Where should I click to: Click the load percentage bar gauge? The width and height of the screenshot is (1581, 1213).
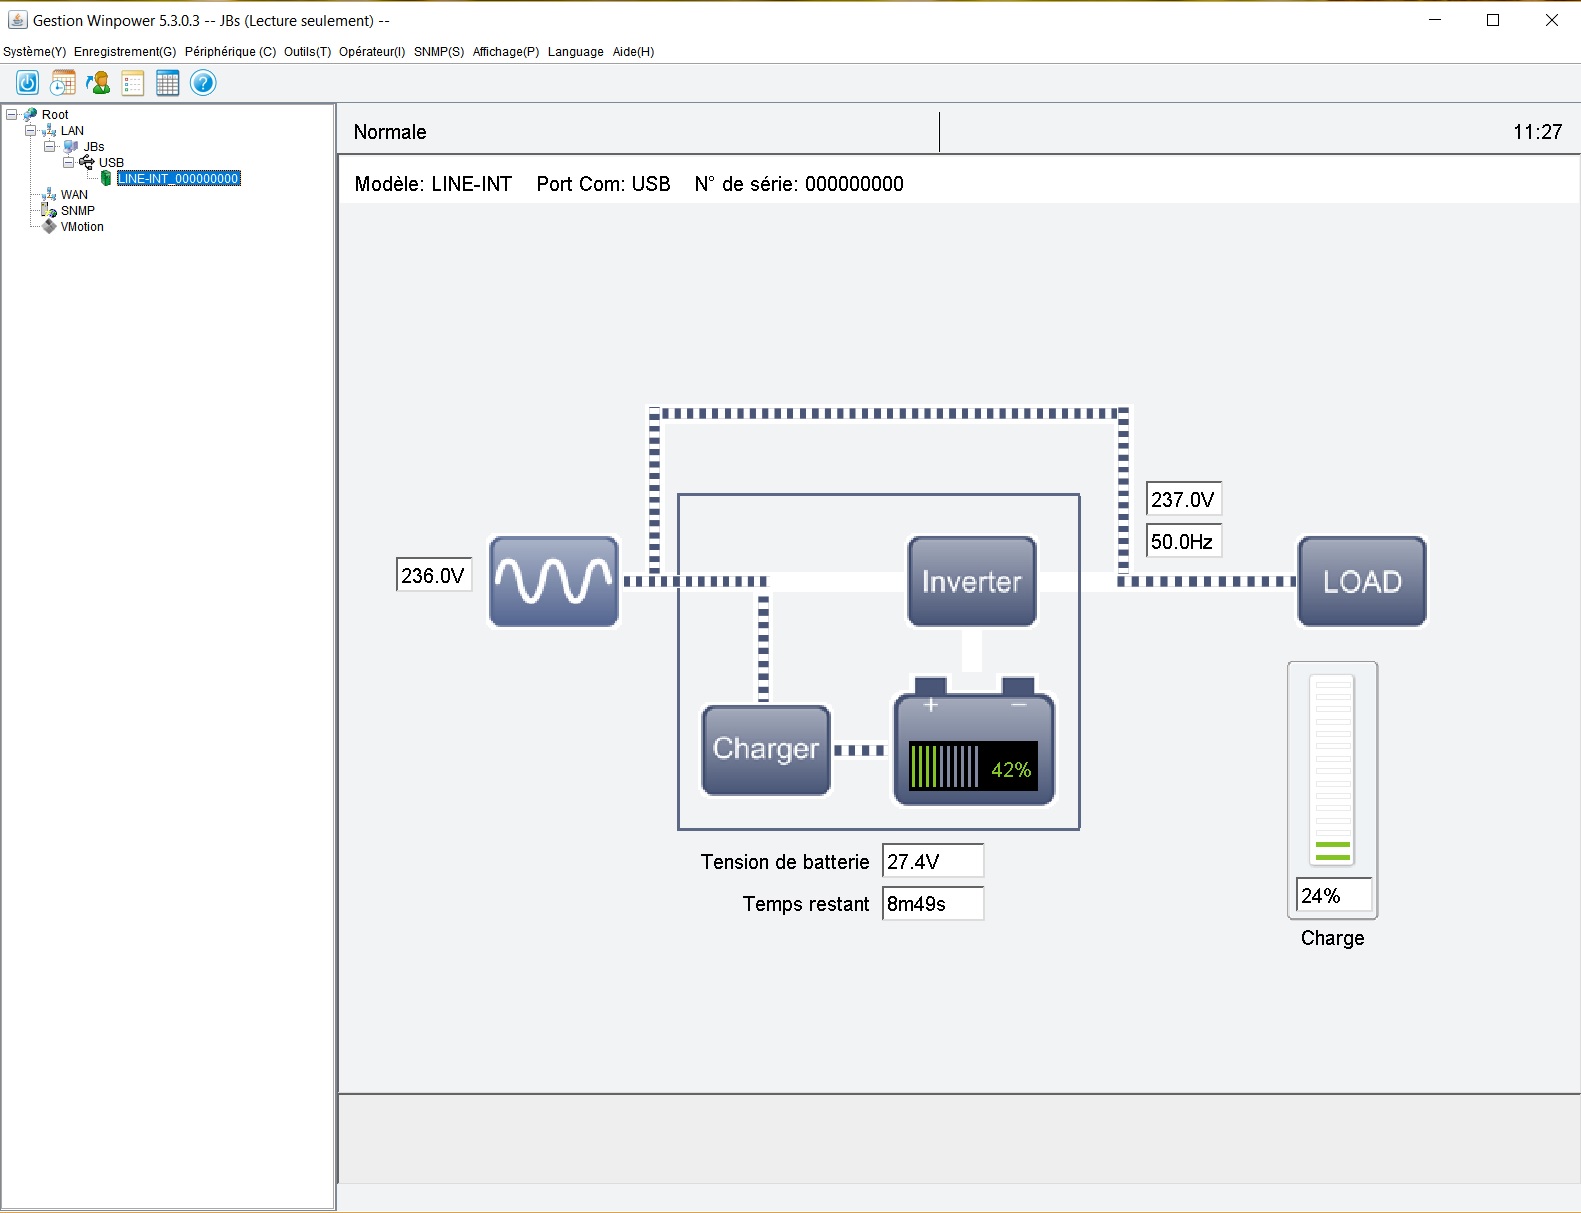(x=1332, y=769)
